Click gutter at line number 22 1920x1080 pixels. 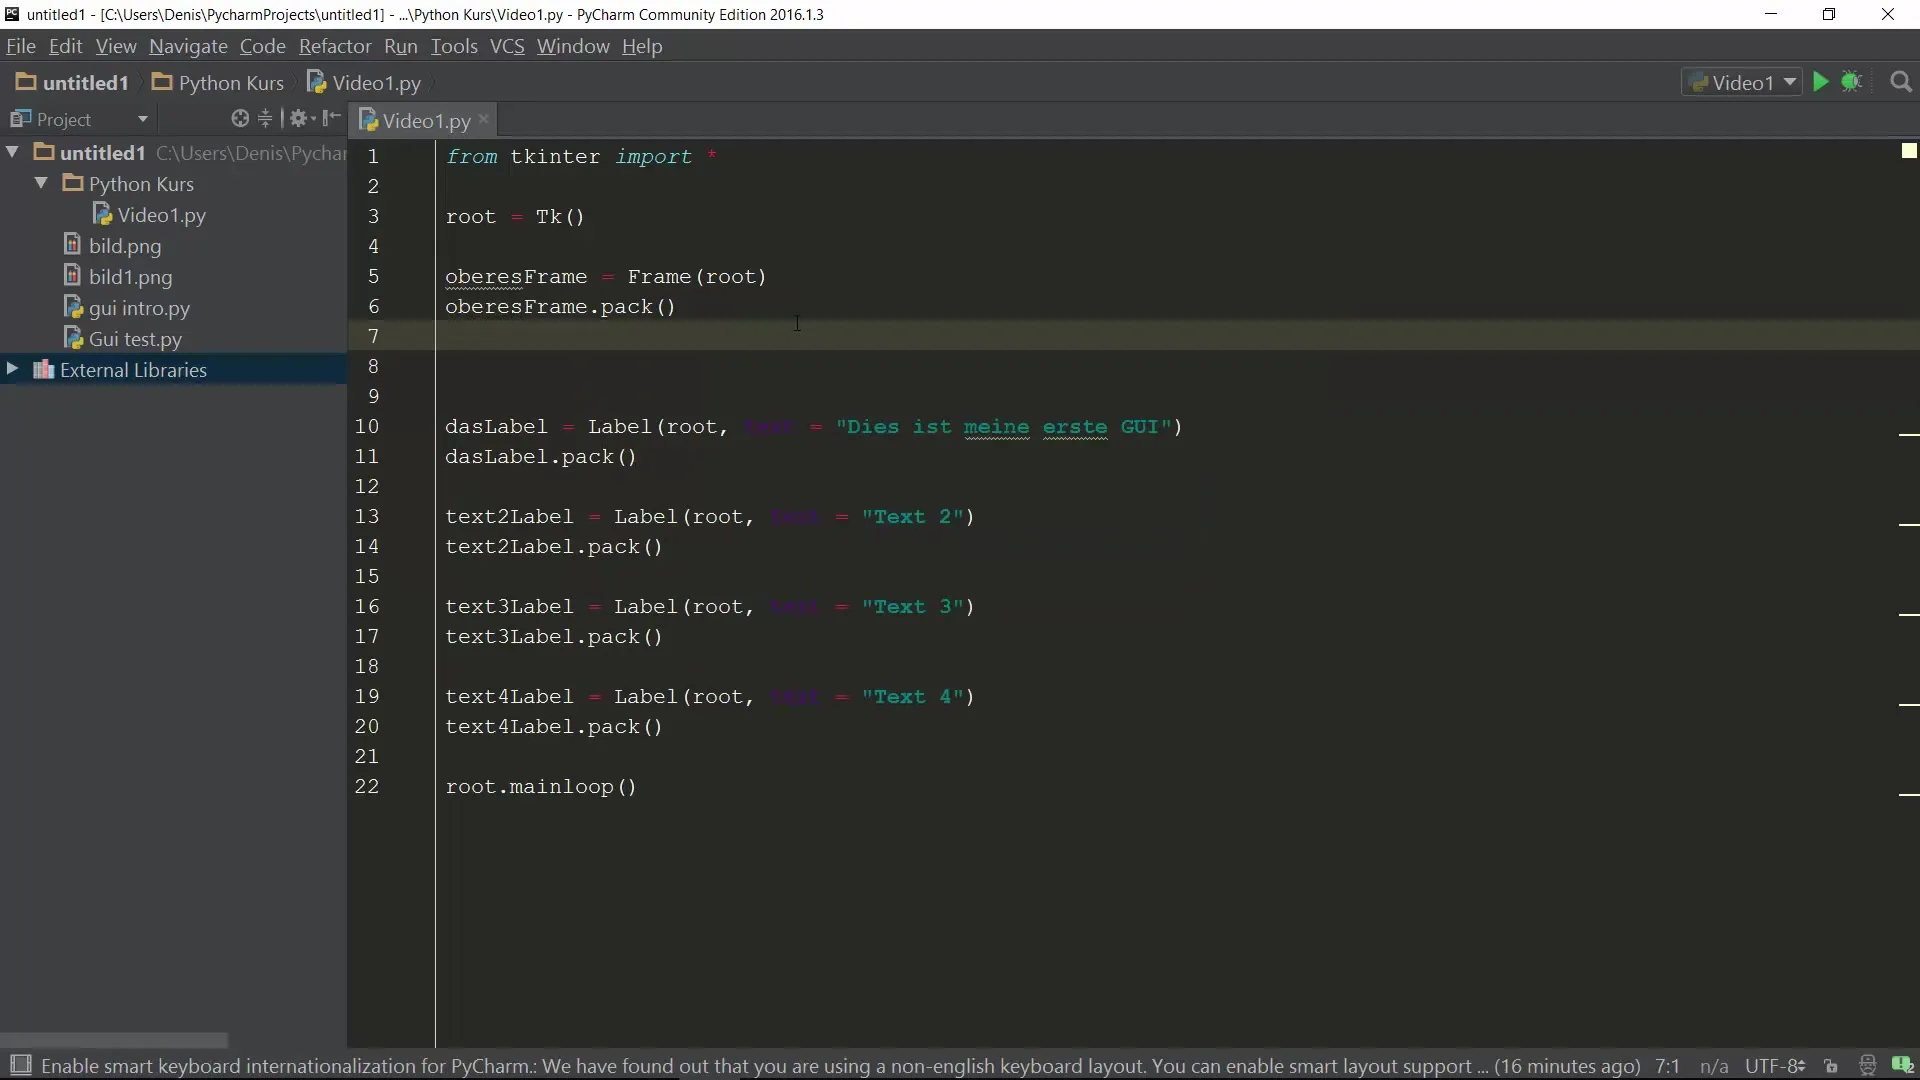click(367, 786)
